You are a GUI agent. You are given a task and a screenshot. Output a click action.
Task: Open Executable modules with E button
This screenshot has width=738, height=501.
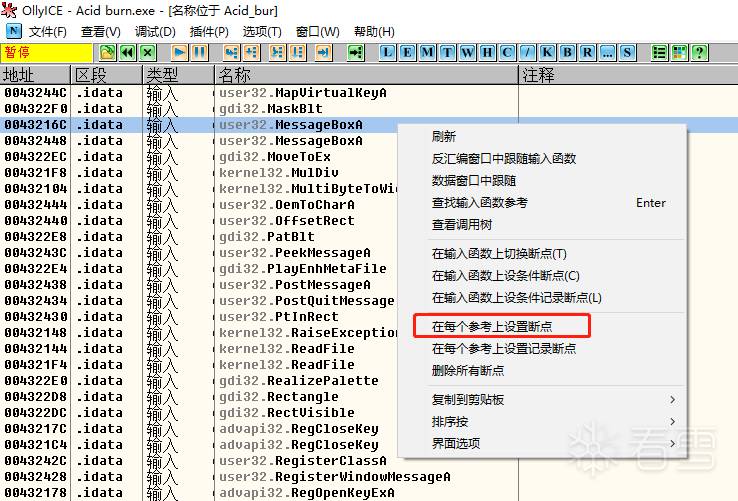click(407, 52)
